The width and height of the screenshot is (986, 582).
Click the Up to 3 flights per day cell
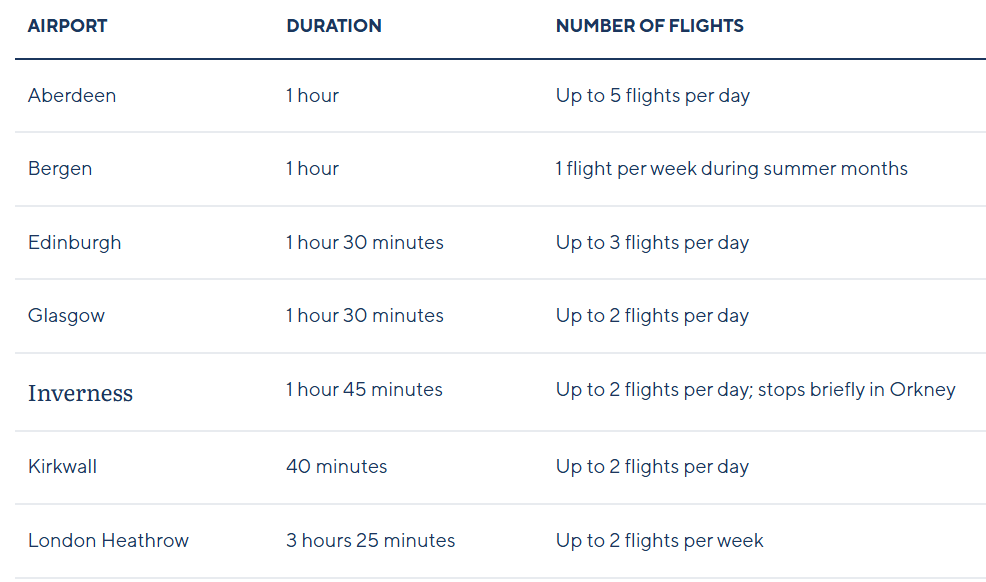pyautogui.click(x=652, y=243)
